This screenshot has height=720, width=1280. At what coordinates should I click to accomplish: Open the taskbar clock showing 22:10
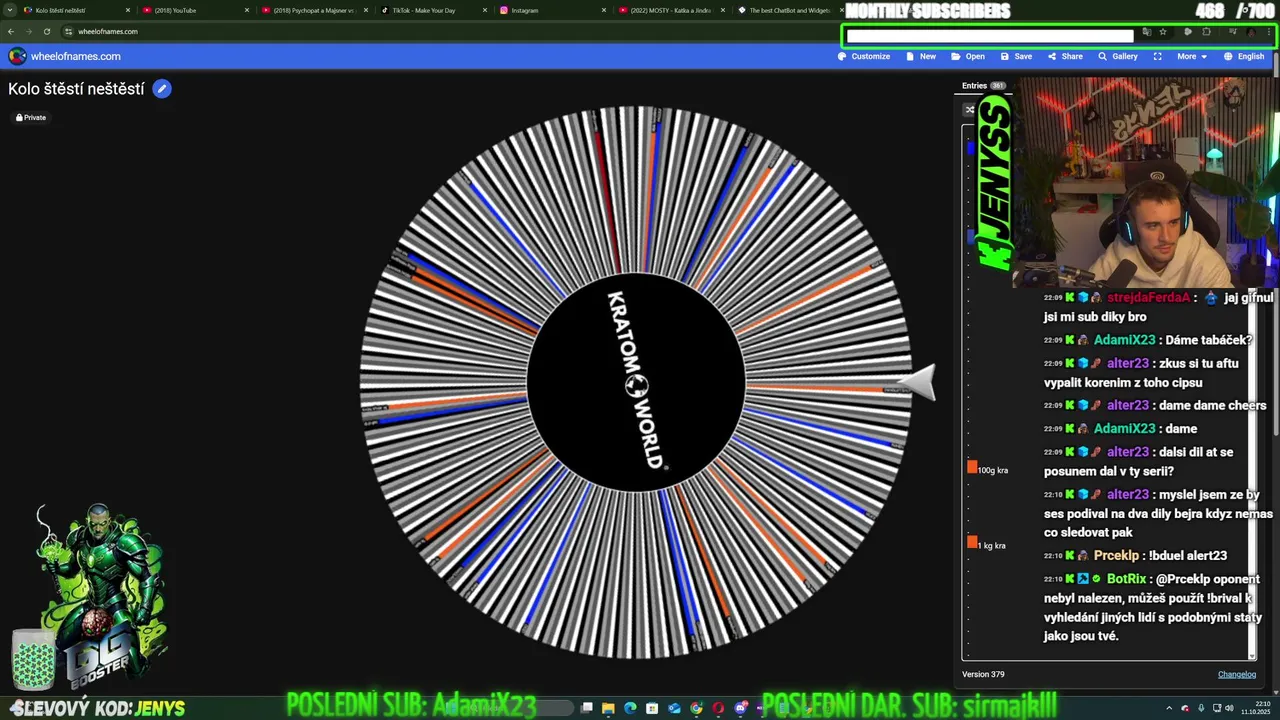1257,708
